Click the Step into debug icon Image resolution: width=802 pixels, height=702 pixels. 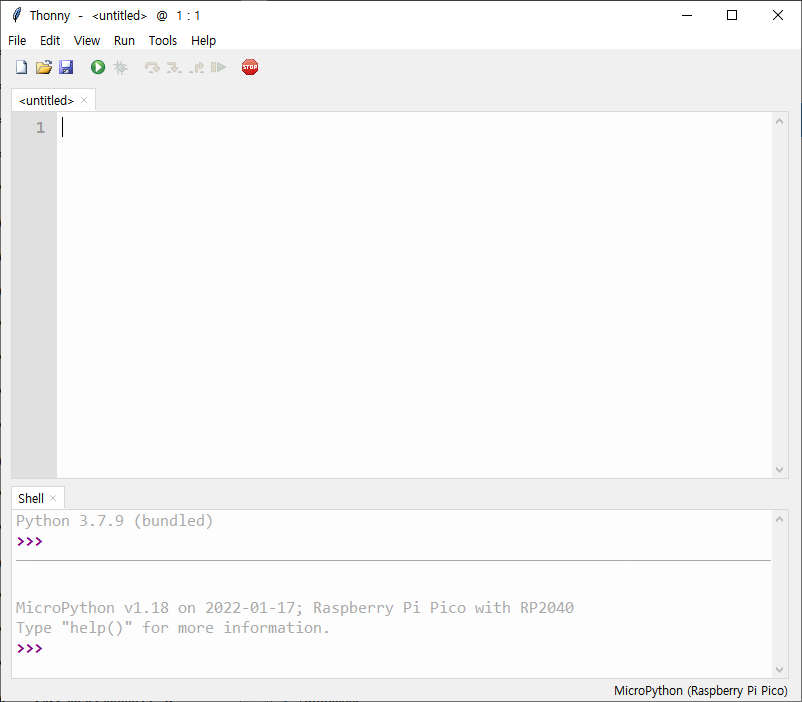[174, 68]
